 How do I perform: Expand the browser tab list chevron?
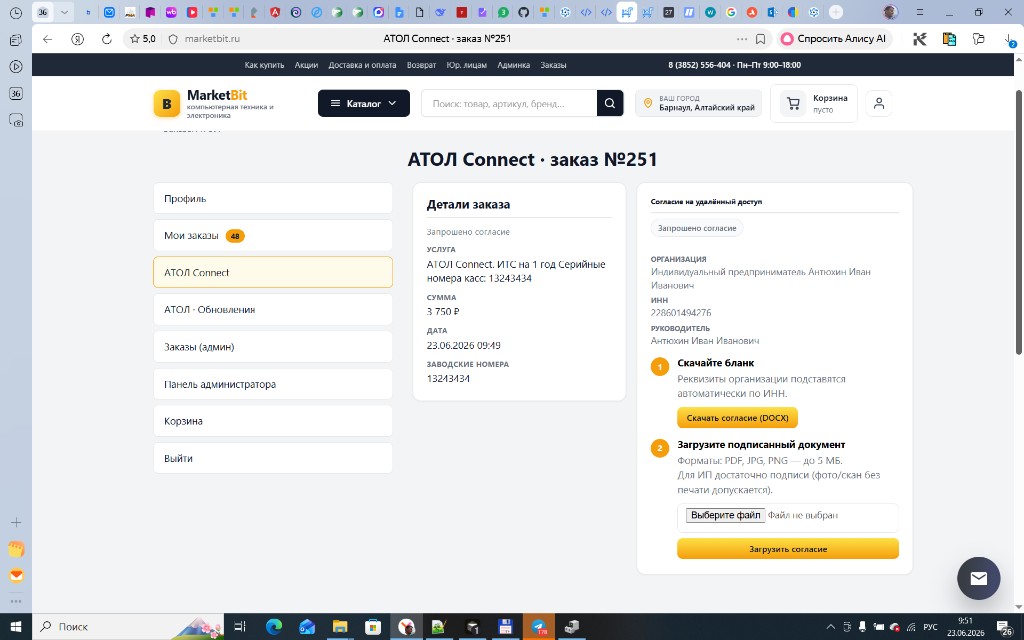pyautogui.click(x=64, y=12)
